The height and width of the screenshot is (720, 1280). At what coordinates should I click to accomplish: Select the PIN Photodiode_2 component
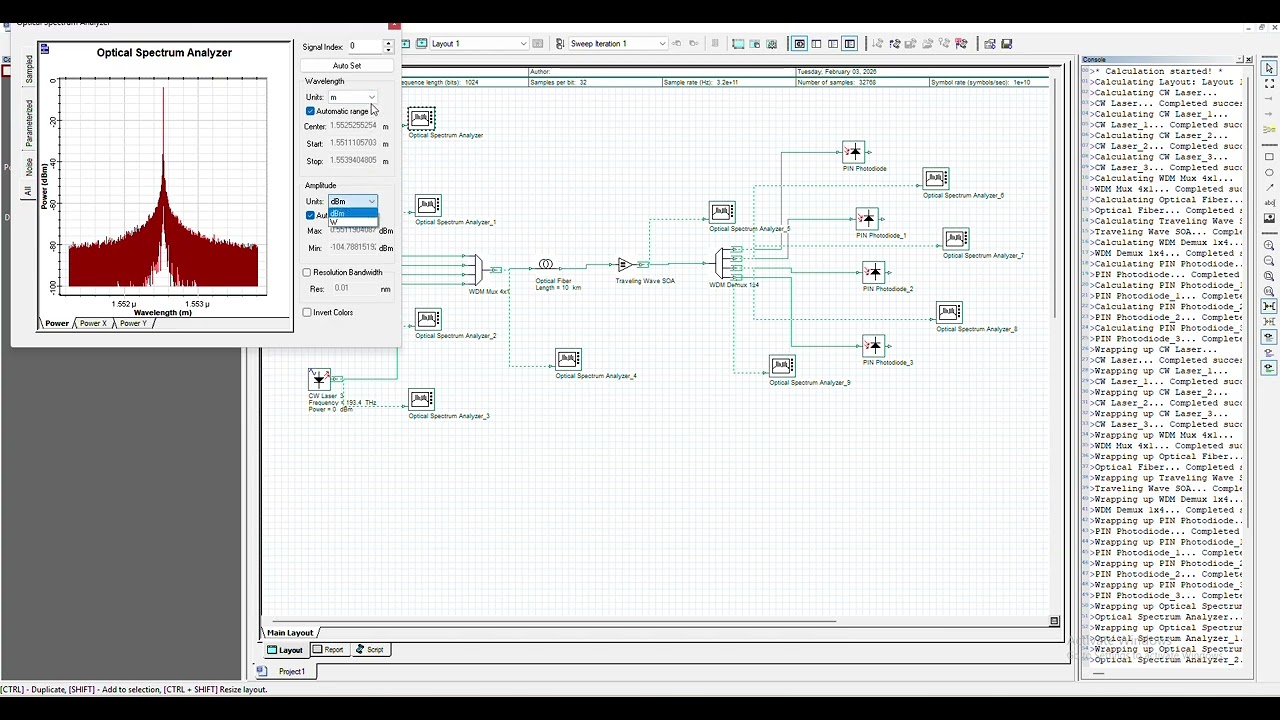(874, 272)
